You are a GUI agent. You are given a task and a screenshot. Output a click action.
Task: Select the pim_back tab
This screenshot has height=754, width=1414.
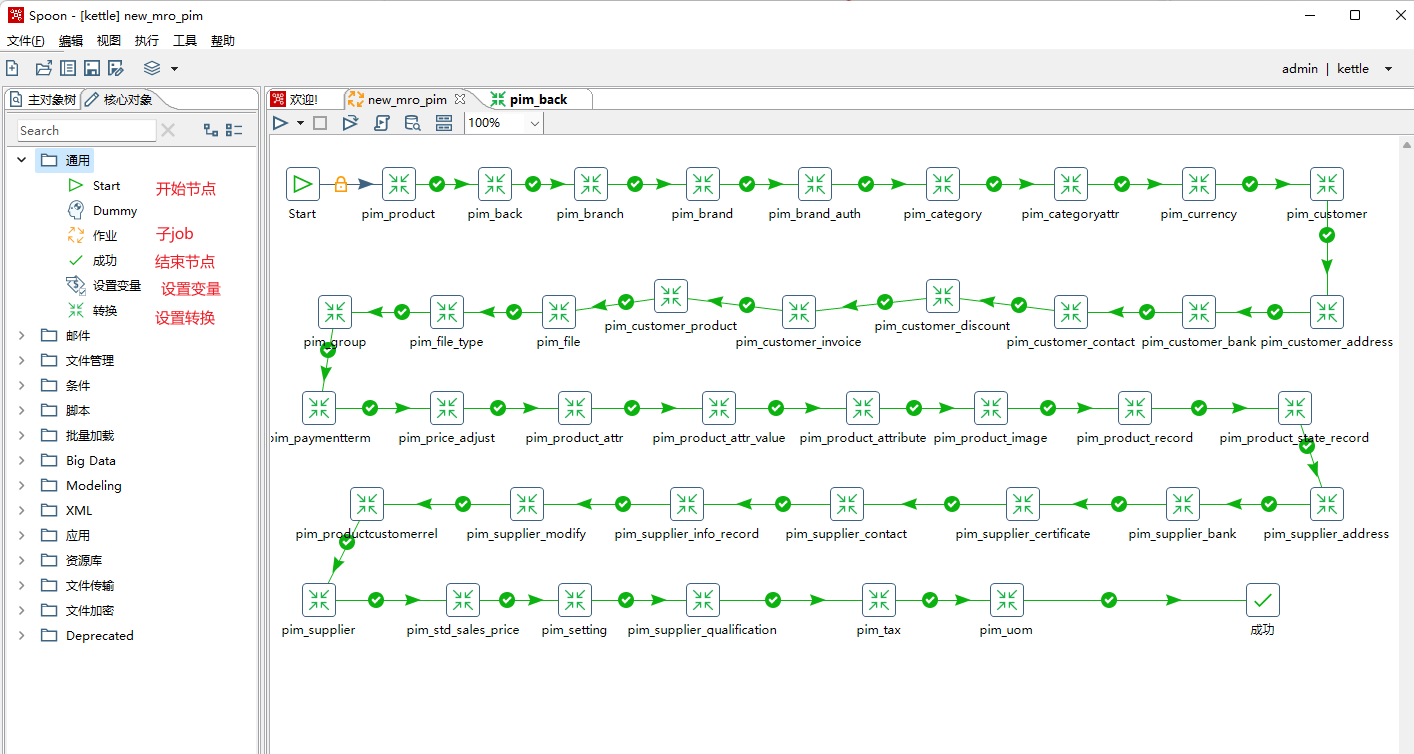[530, 99]
